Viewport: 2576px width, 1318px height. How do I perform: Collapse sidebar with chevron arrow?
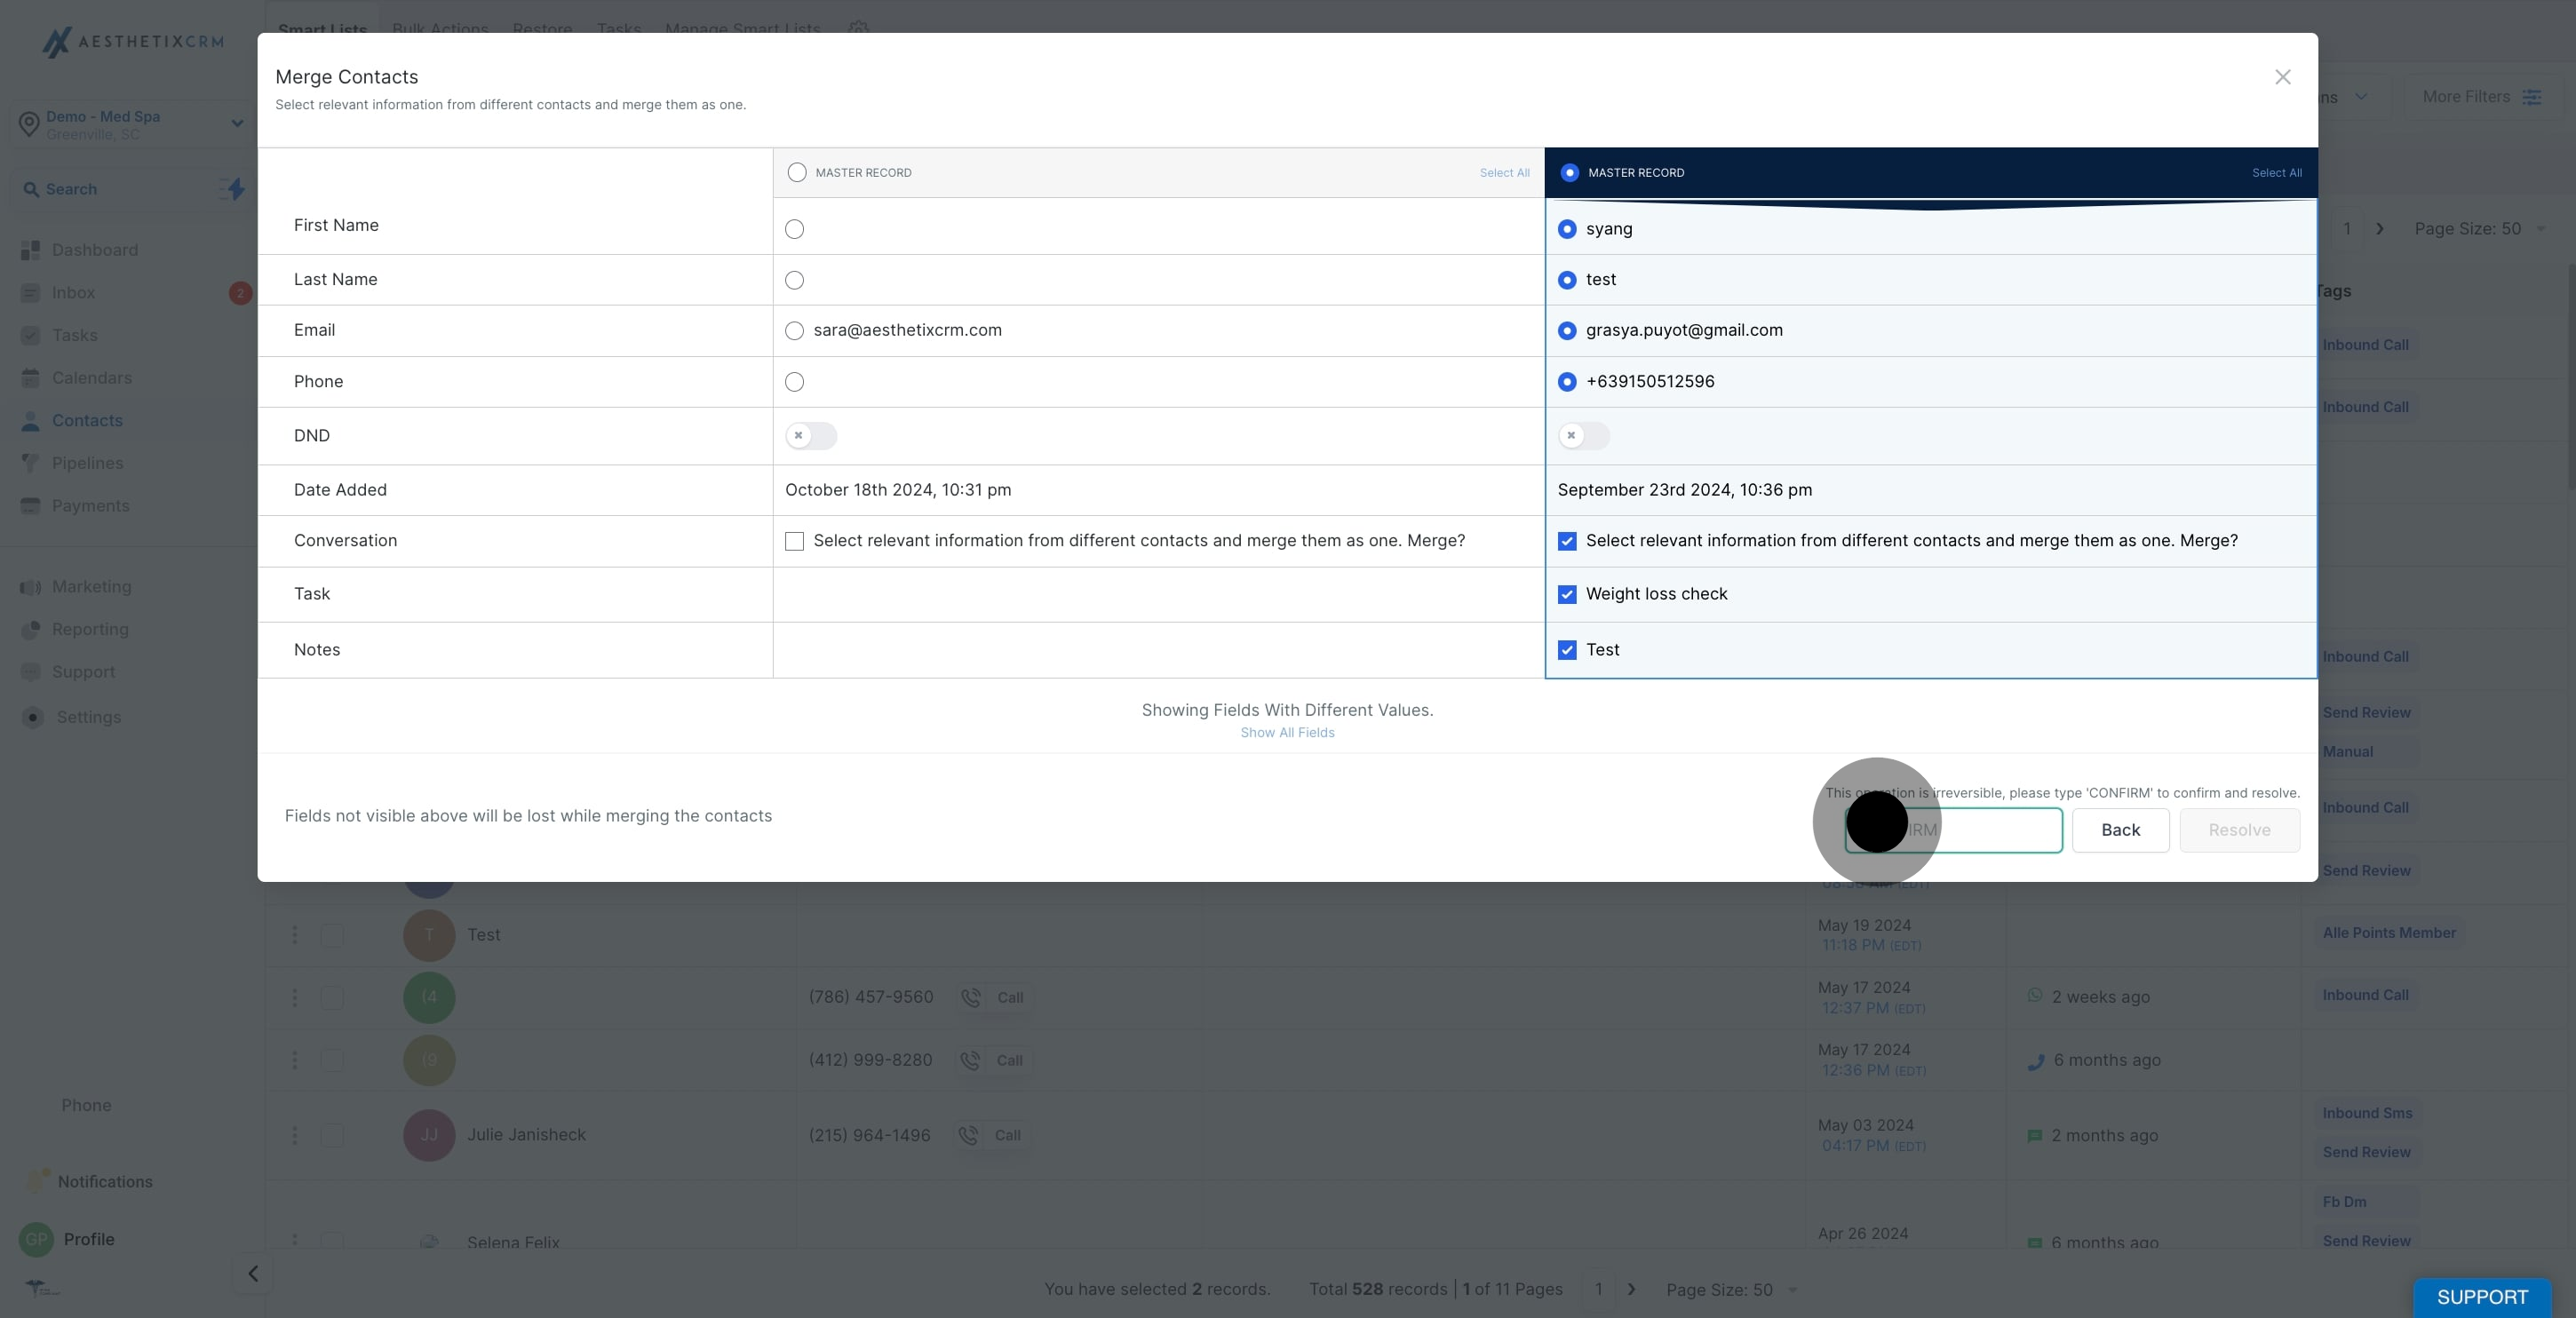click(253, 1273)
